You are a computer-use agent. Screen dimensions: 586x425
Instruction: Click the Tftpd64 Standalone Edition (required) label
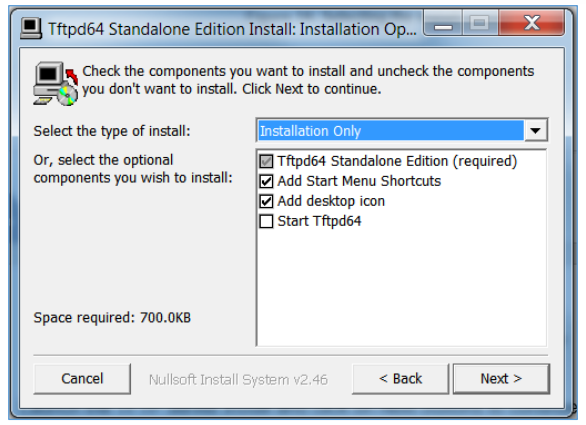coord(397,161)
